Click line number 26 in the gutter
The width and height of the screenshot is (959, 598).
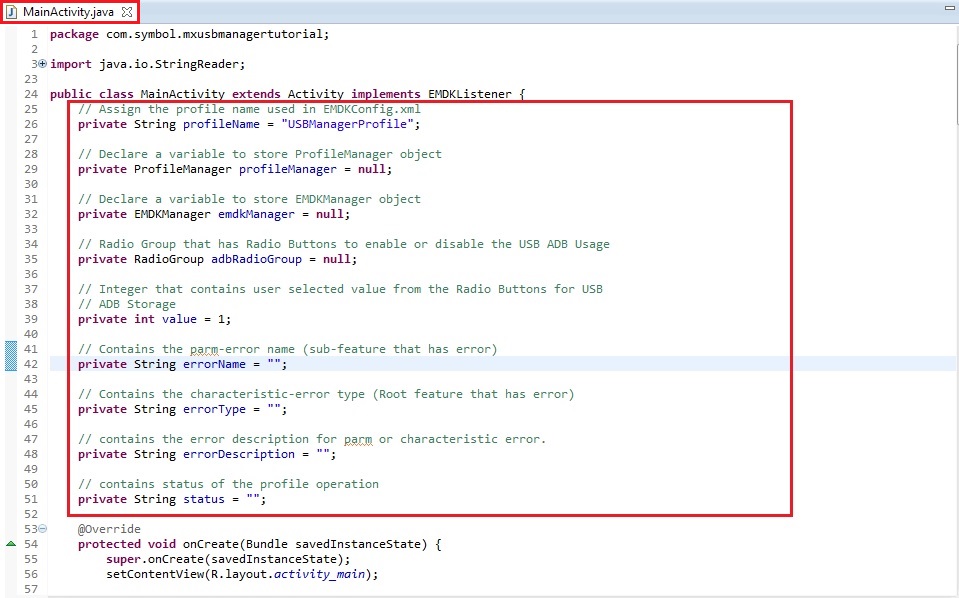pyautogui.click(x=30, y=124)
